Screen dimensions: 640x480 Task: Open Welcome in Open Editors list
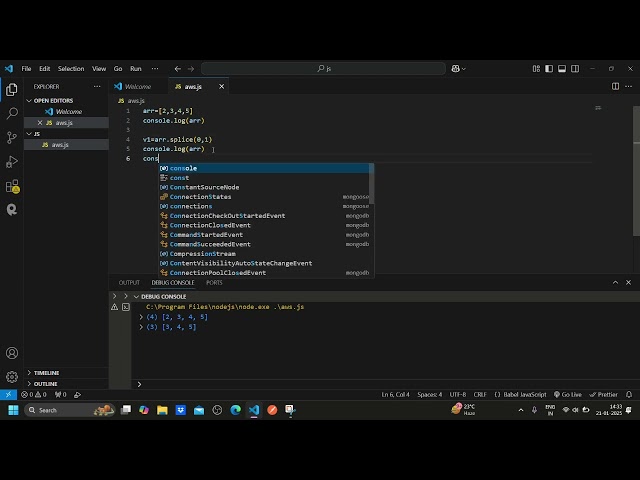pos(67,111)
